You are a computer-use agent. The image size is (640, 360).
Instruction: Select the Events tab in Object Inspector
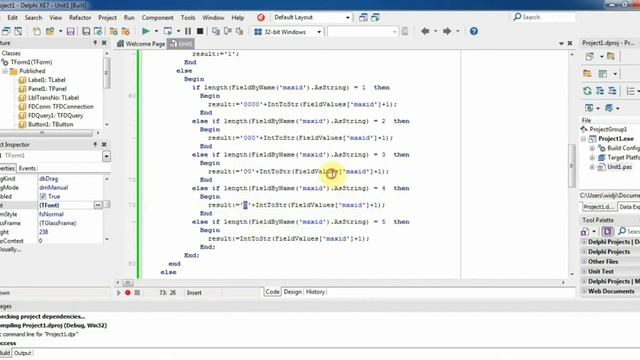pyautogui.click(x=27, y=168)
